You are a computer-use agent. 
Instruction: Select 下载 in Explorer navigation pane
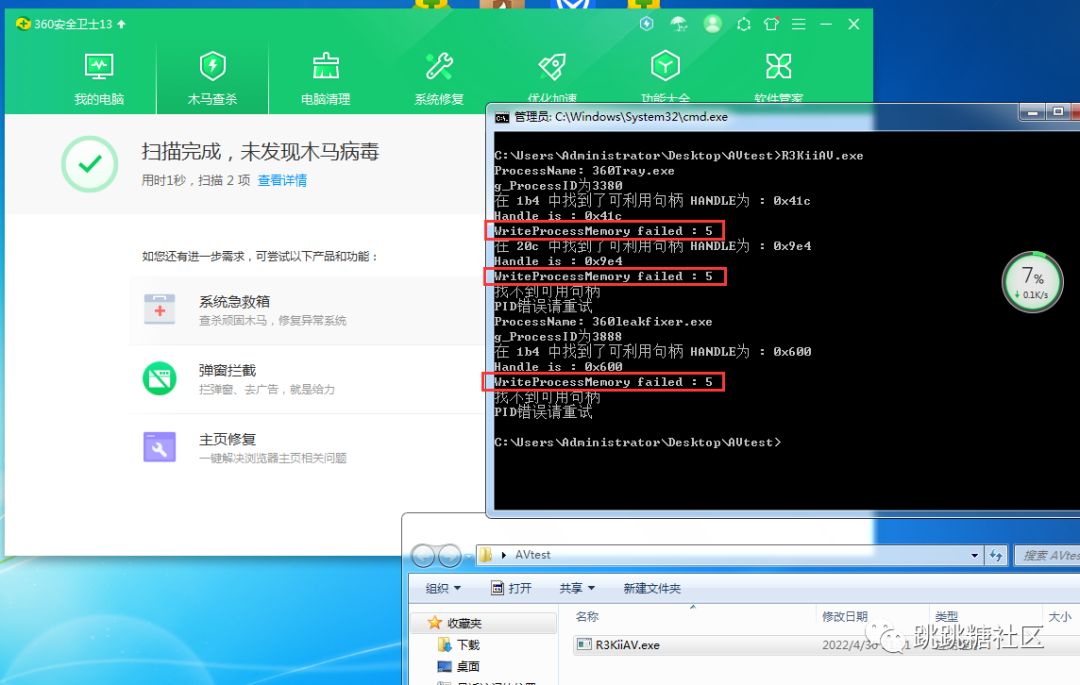(x=468, y=645)
